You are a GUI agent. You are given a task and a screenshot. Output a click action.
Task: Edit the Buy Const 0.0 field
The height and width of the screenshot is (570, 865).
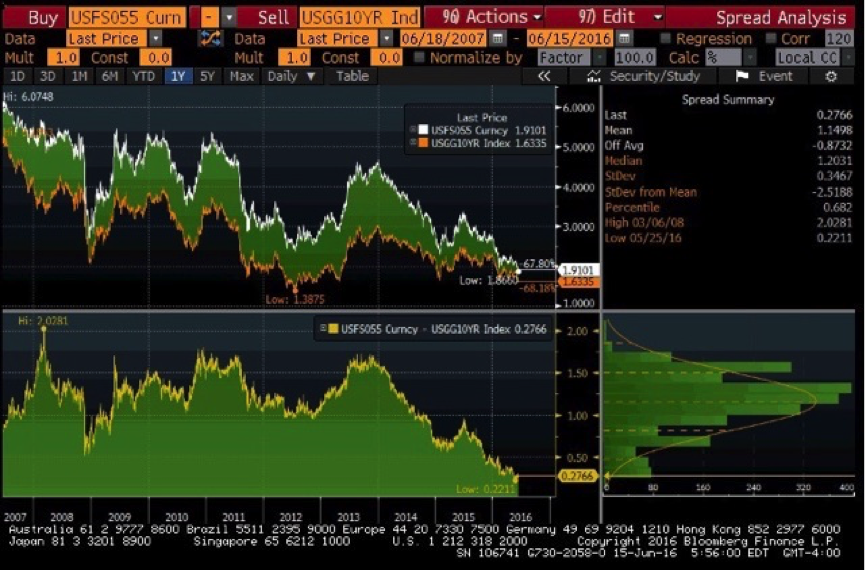(156, 57)
